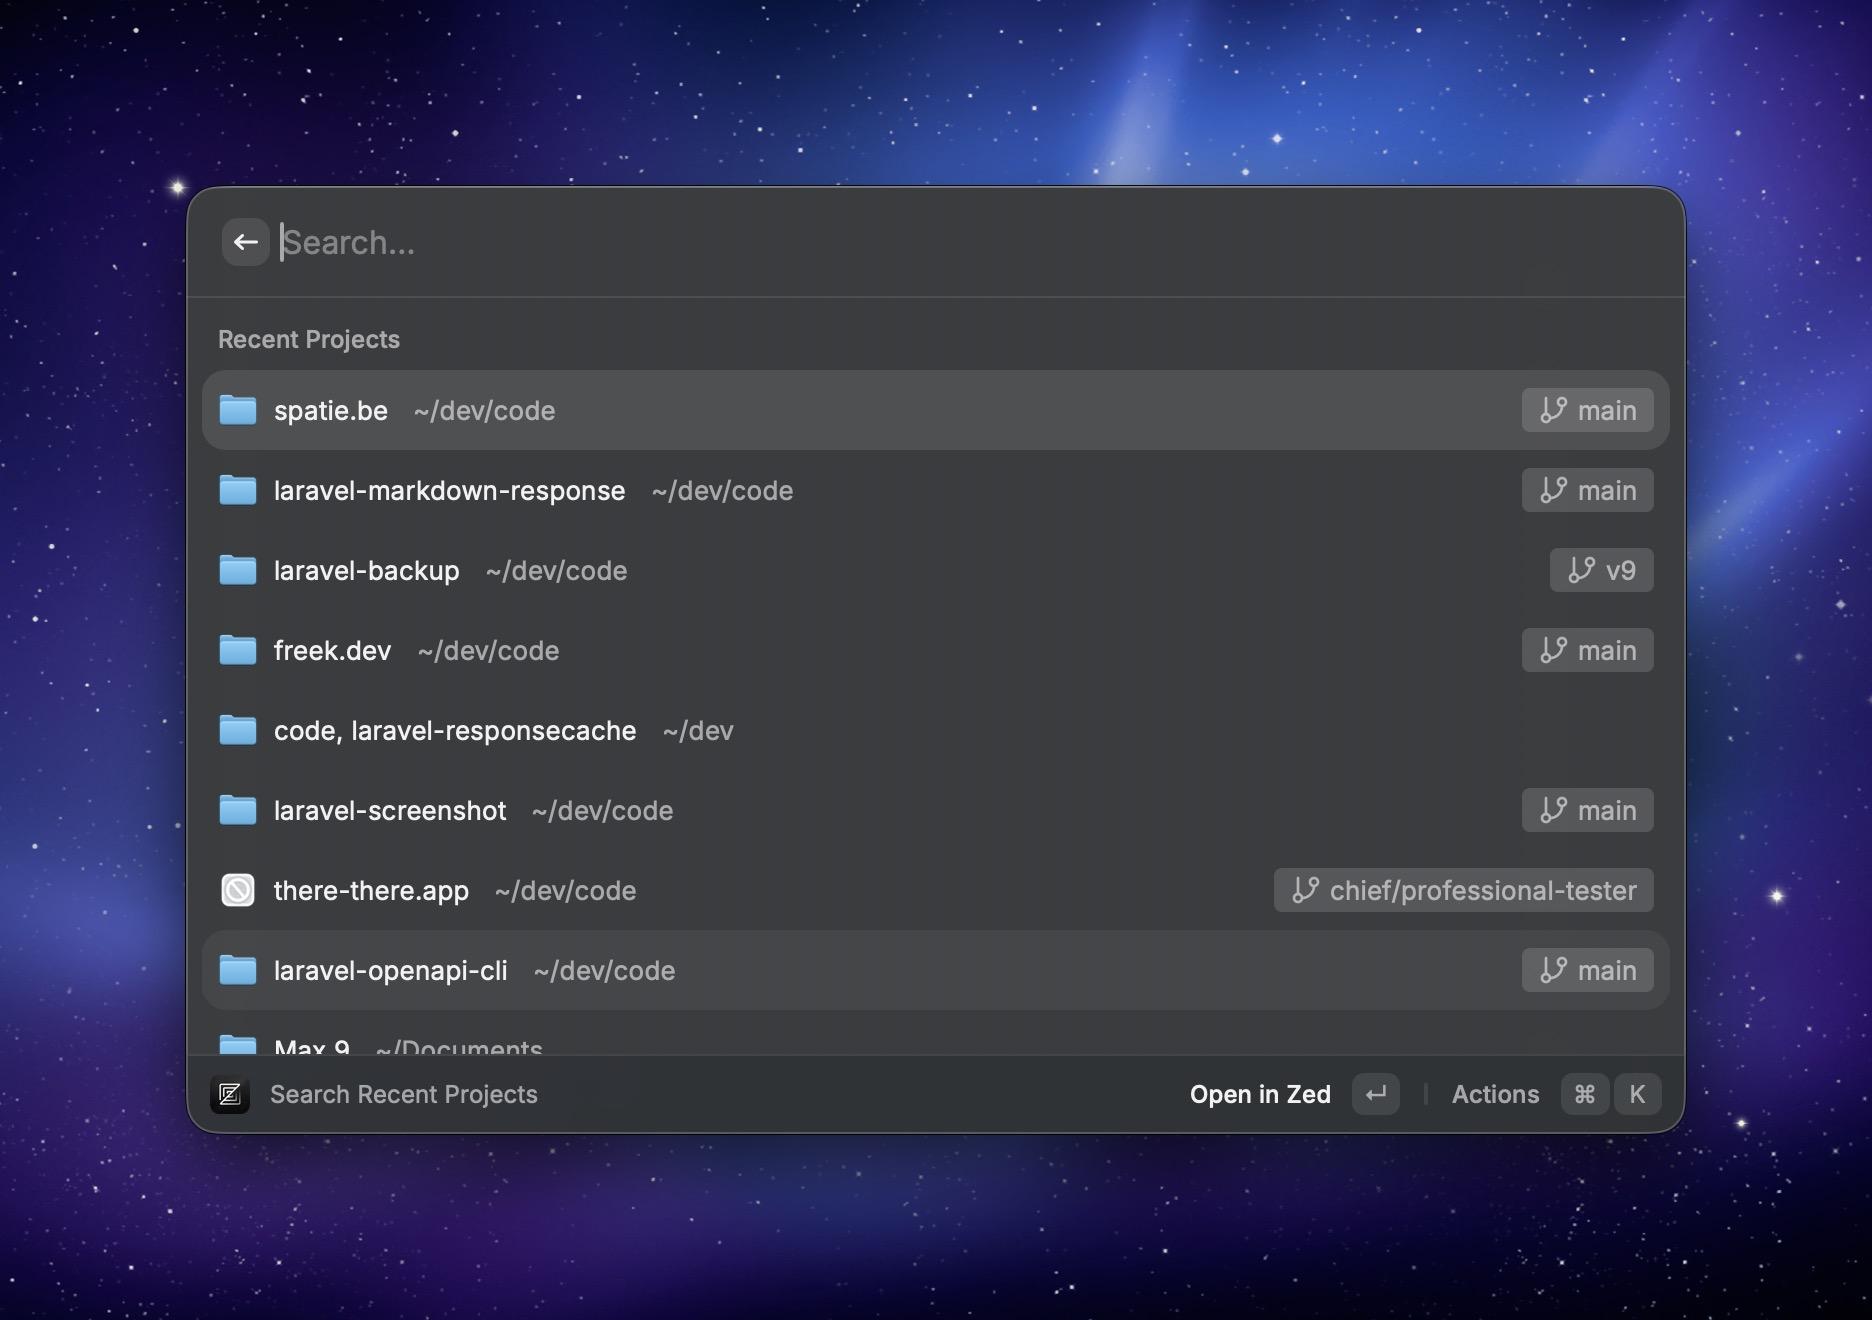
Task: Open the Actions menu
Action: click(1495, 1094)
